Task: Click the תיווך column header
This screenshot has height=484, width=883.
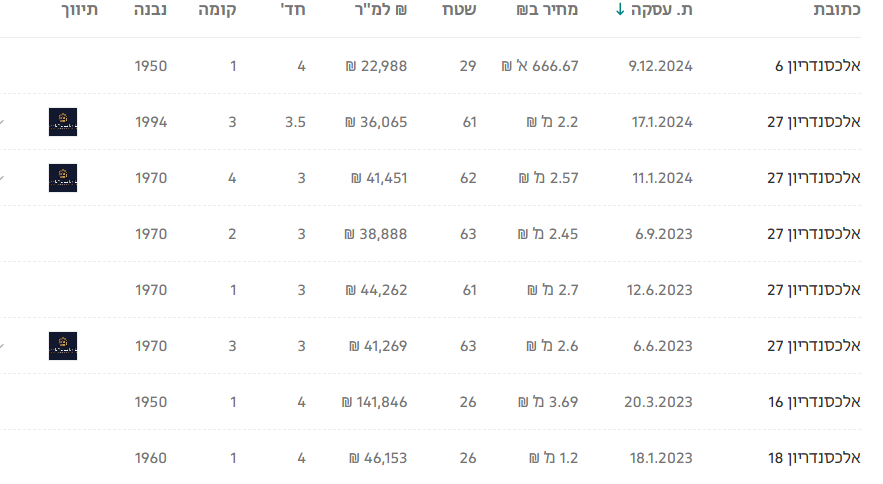Action: tap(80, 11)
